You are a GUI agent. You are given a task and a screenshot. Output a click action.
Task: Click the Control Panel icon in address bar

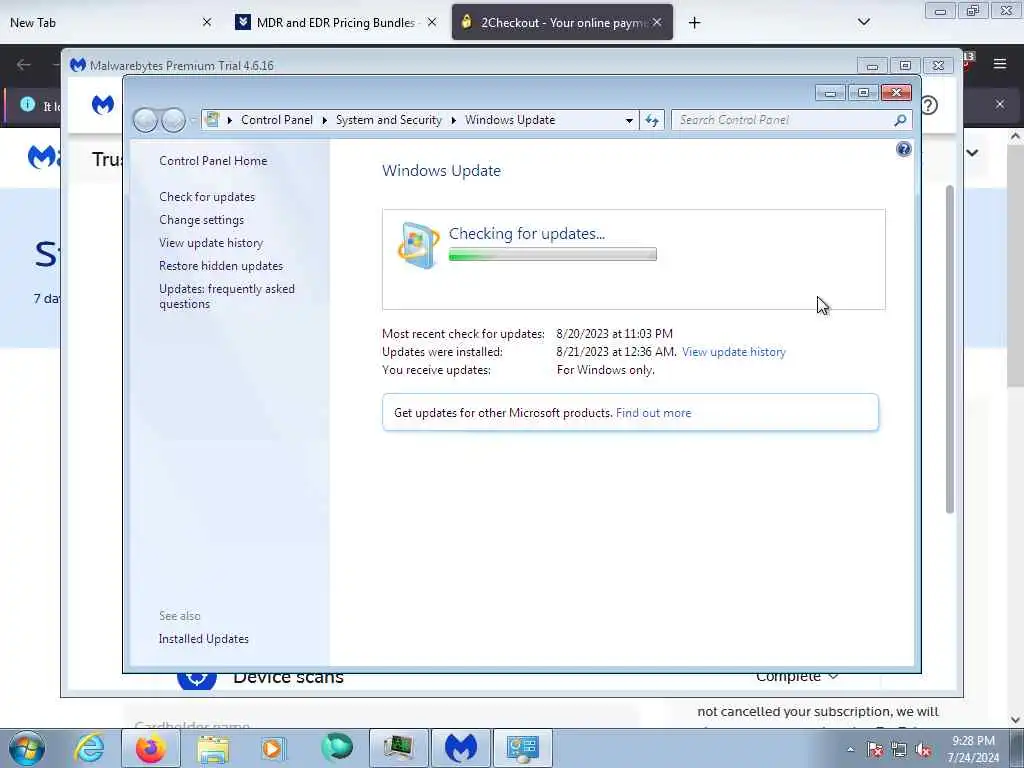(212, 120)
